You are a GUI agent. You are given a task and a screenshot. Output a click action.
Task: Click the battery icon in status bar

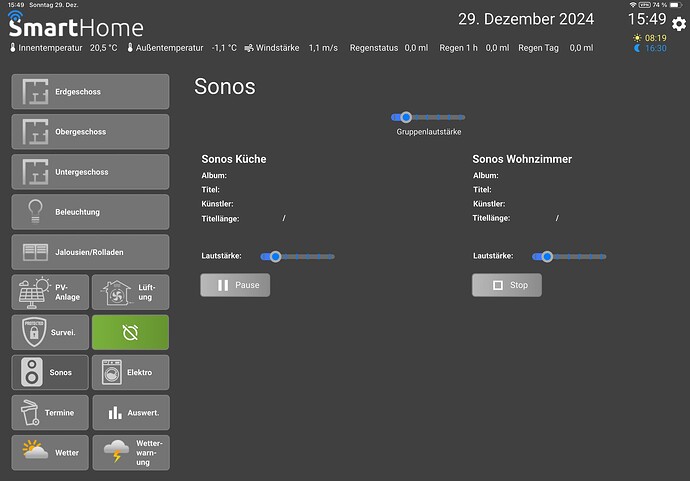676,5
